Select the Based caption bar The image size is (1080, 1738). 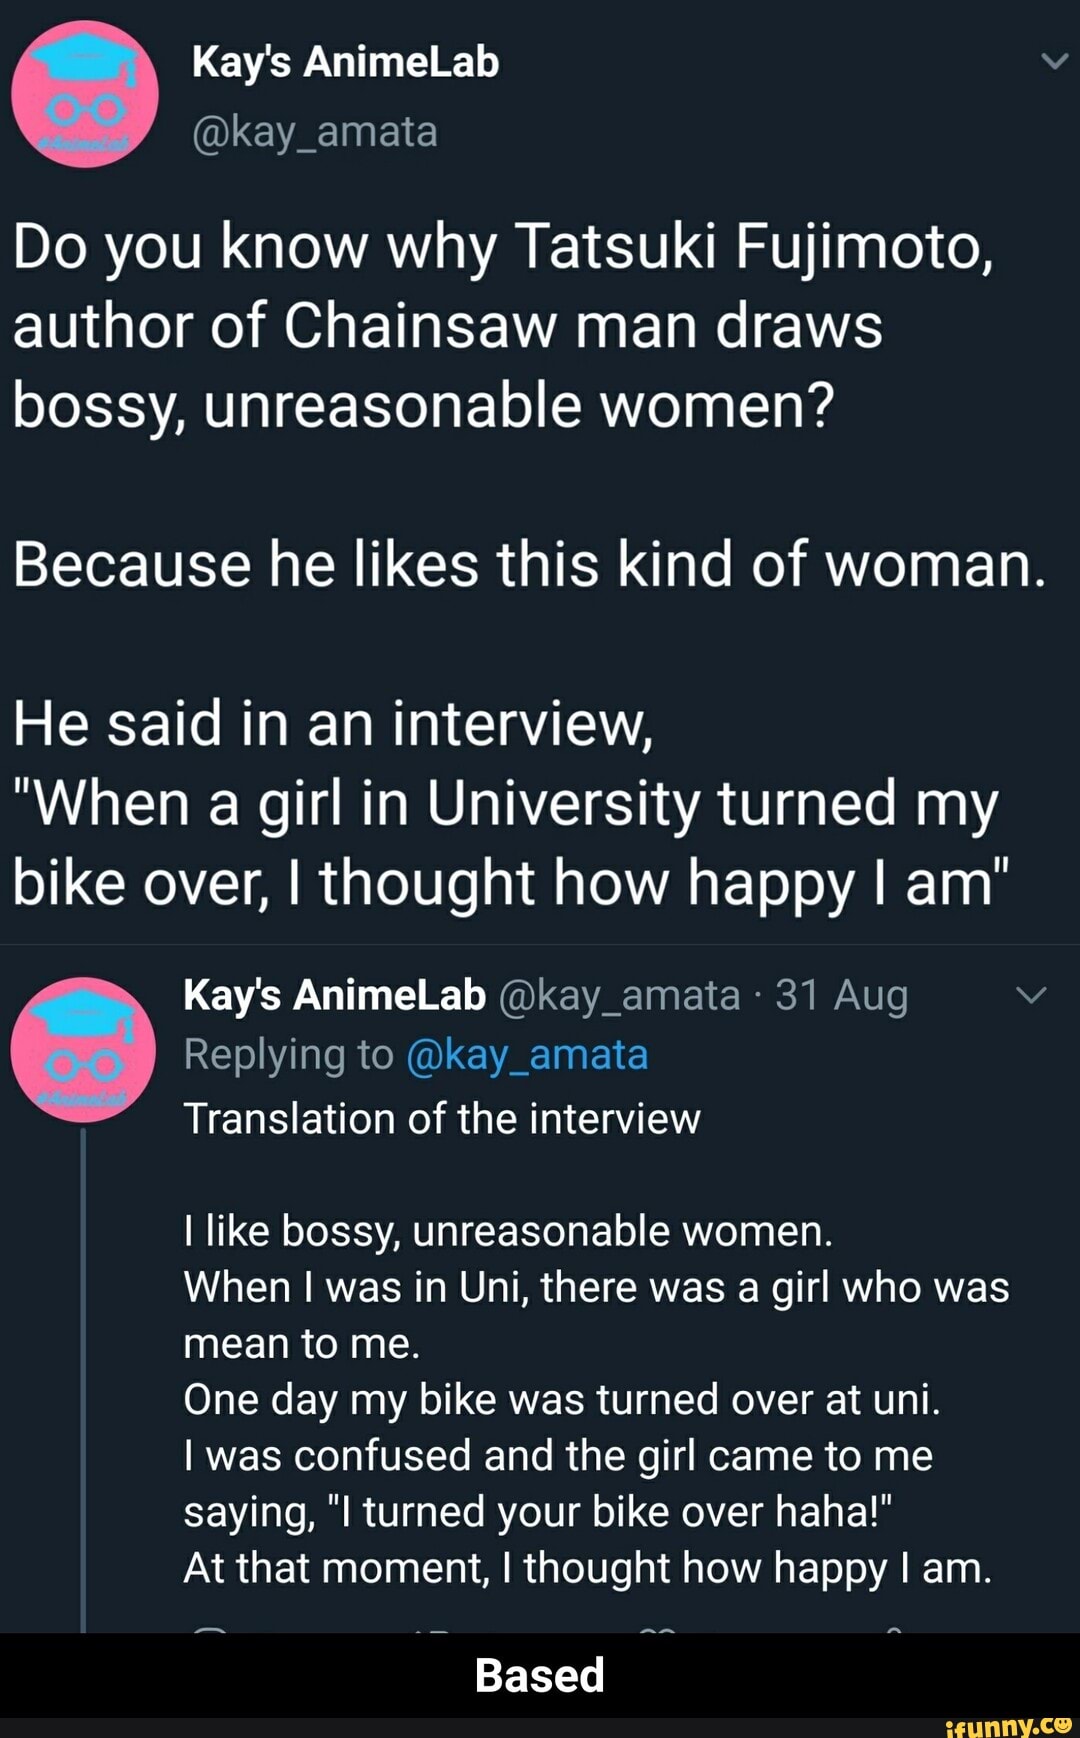tap(540, 1673)
